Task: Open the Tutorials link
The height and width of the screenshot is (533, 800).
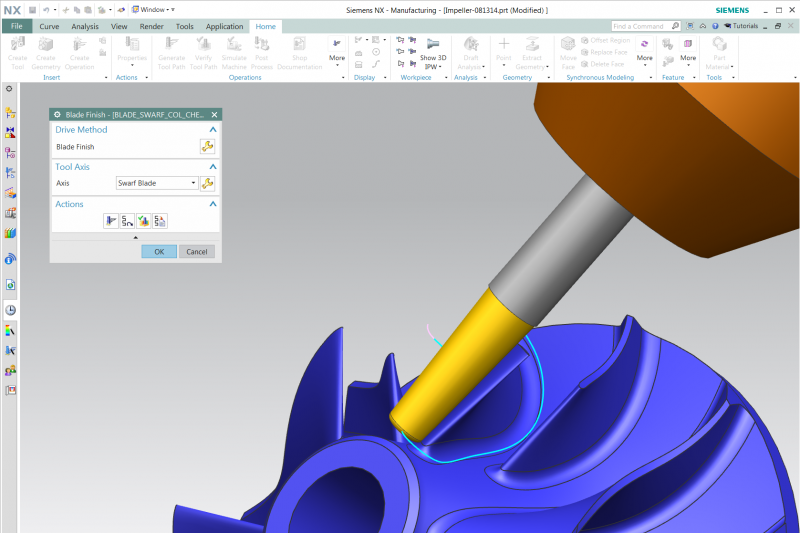Action: point(741,26)
